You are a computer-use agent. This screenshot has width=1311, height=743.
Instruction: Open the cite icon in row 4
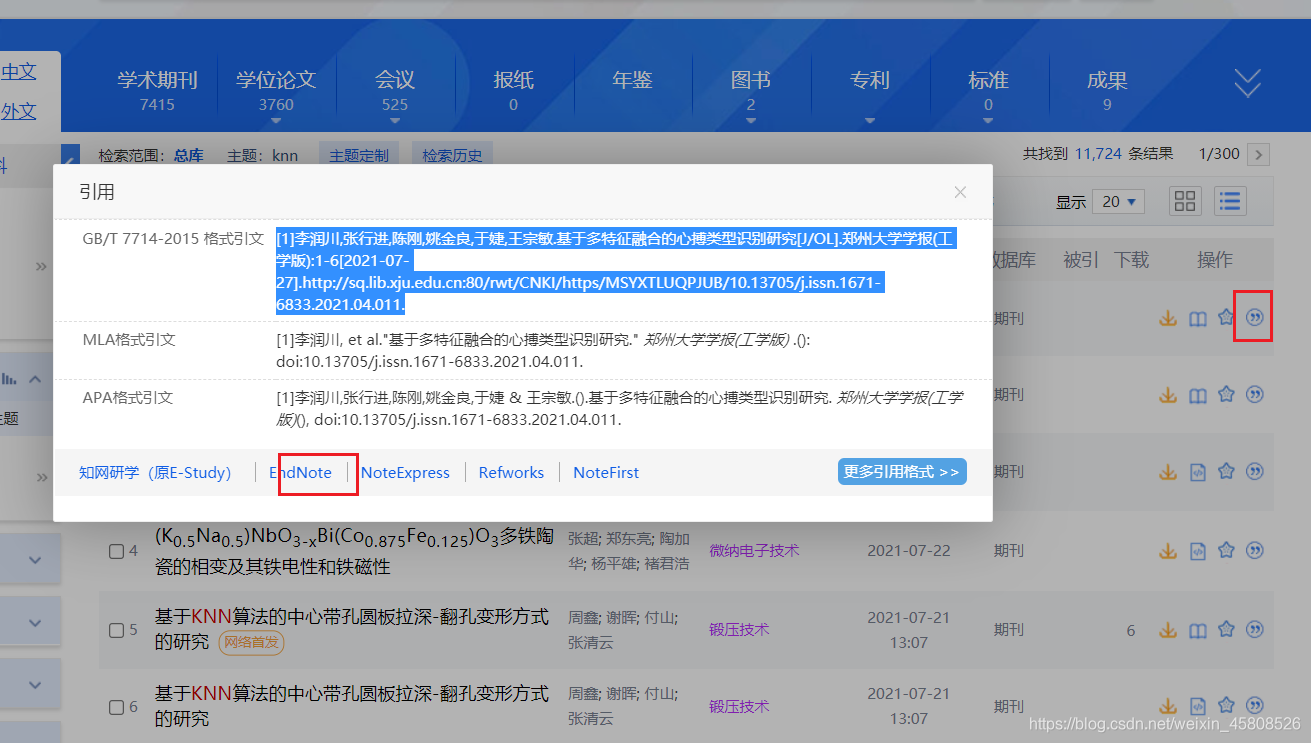pos(1254,550)
